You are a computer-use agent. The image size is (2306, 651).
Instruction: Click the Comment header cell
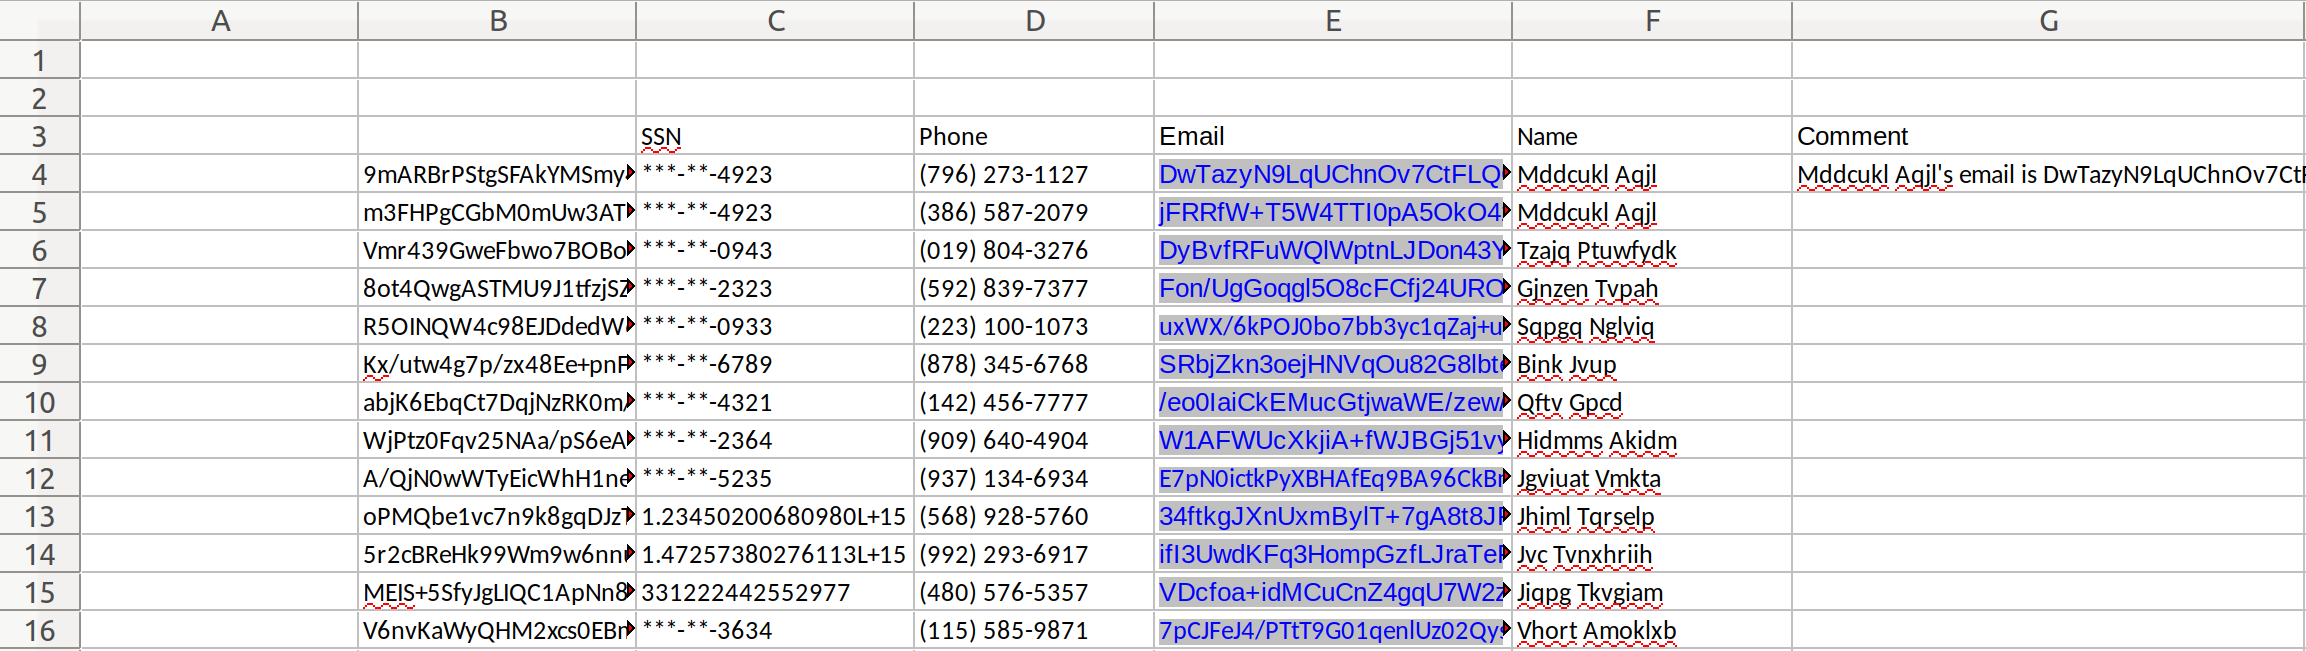click(x=2048, y=136)
